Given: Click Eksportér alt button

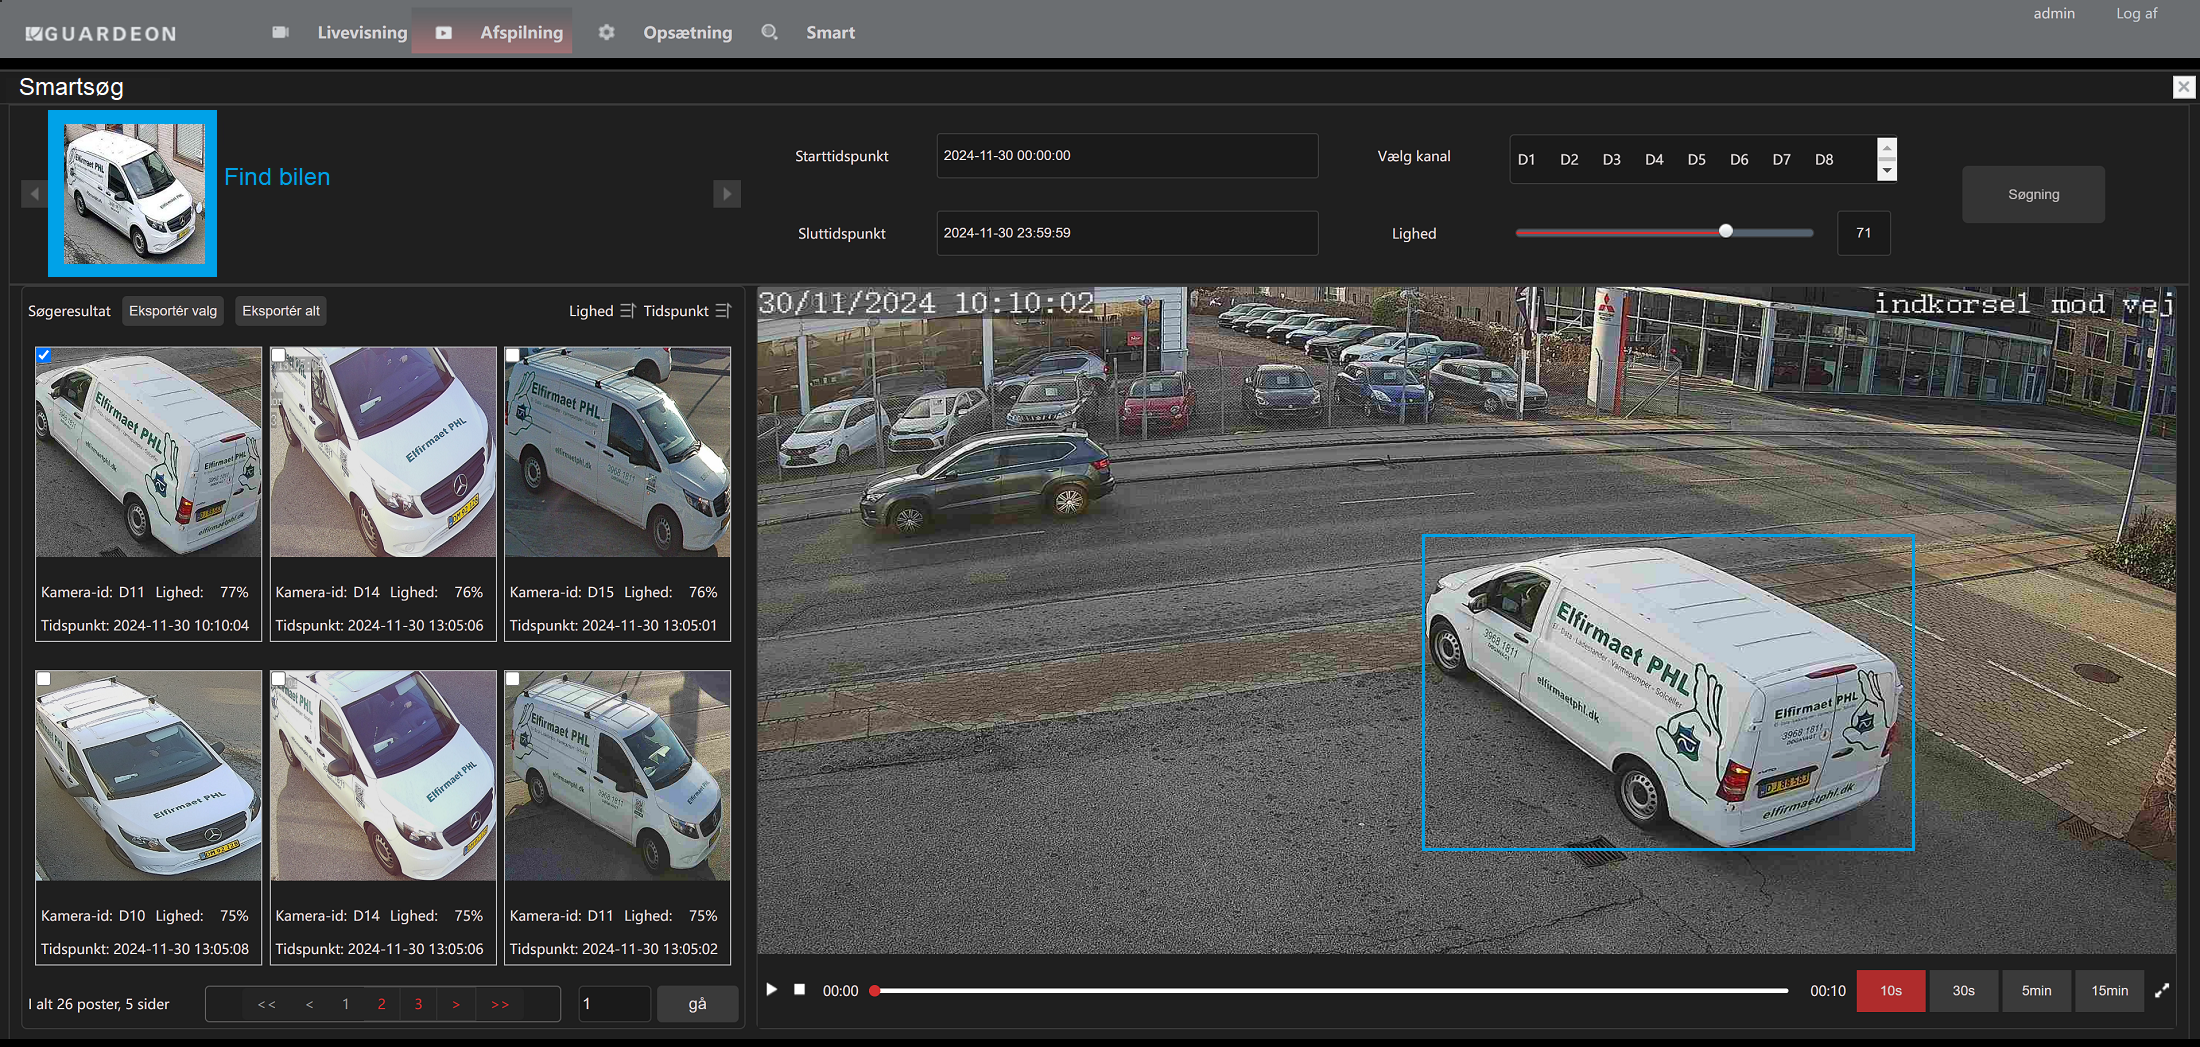Looking at the screenshot, I should coord(281,311).
